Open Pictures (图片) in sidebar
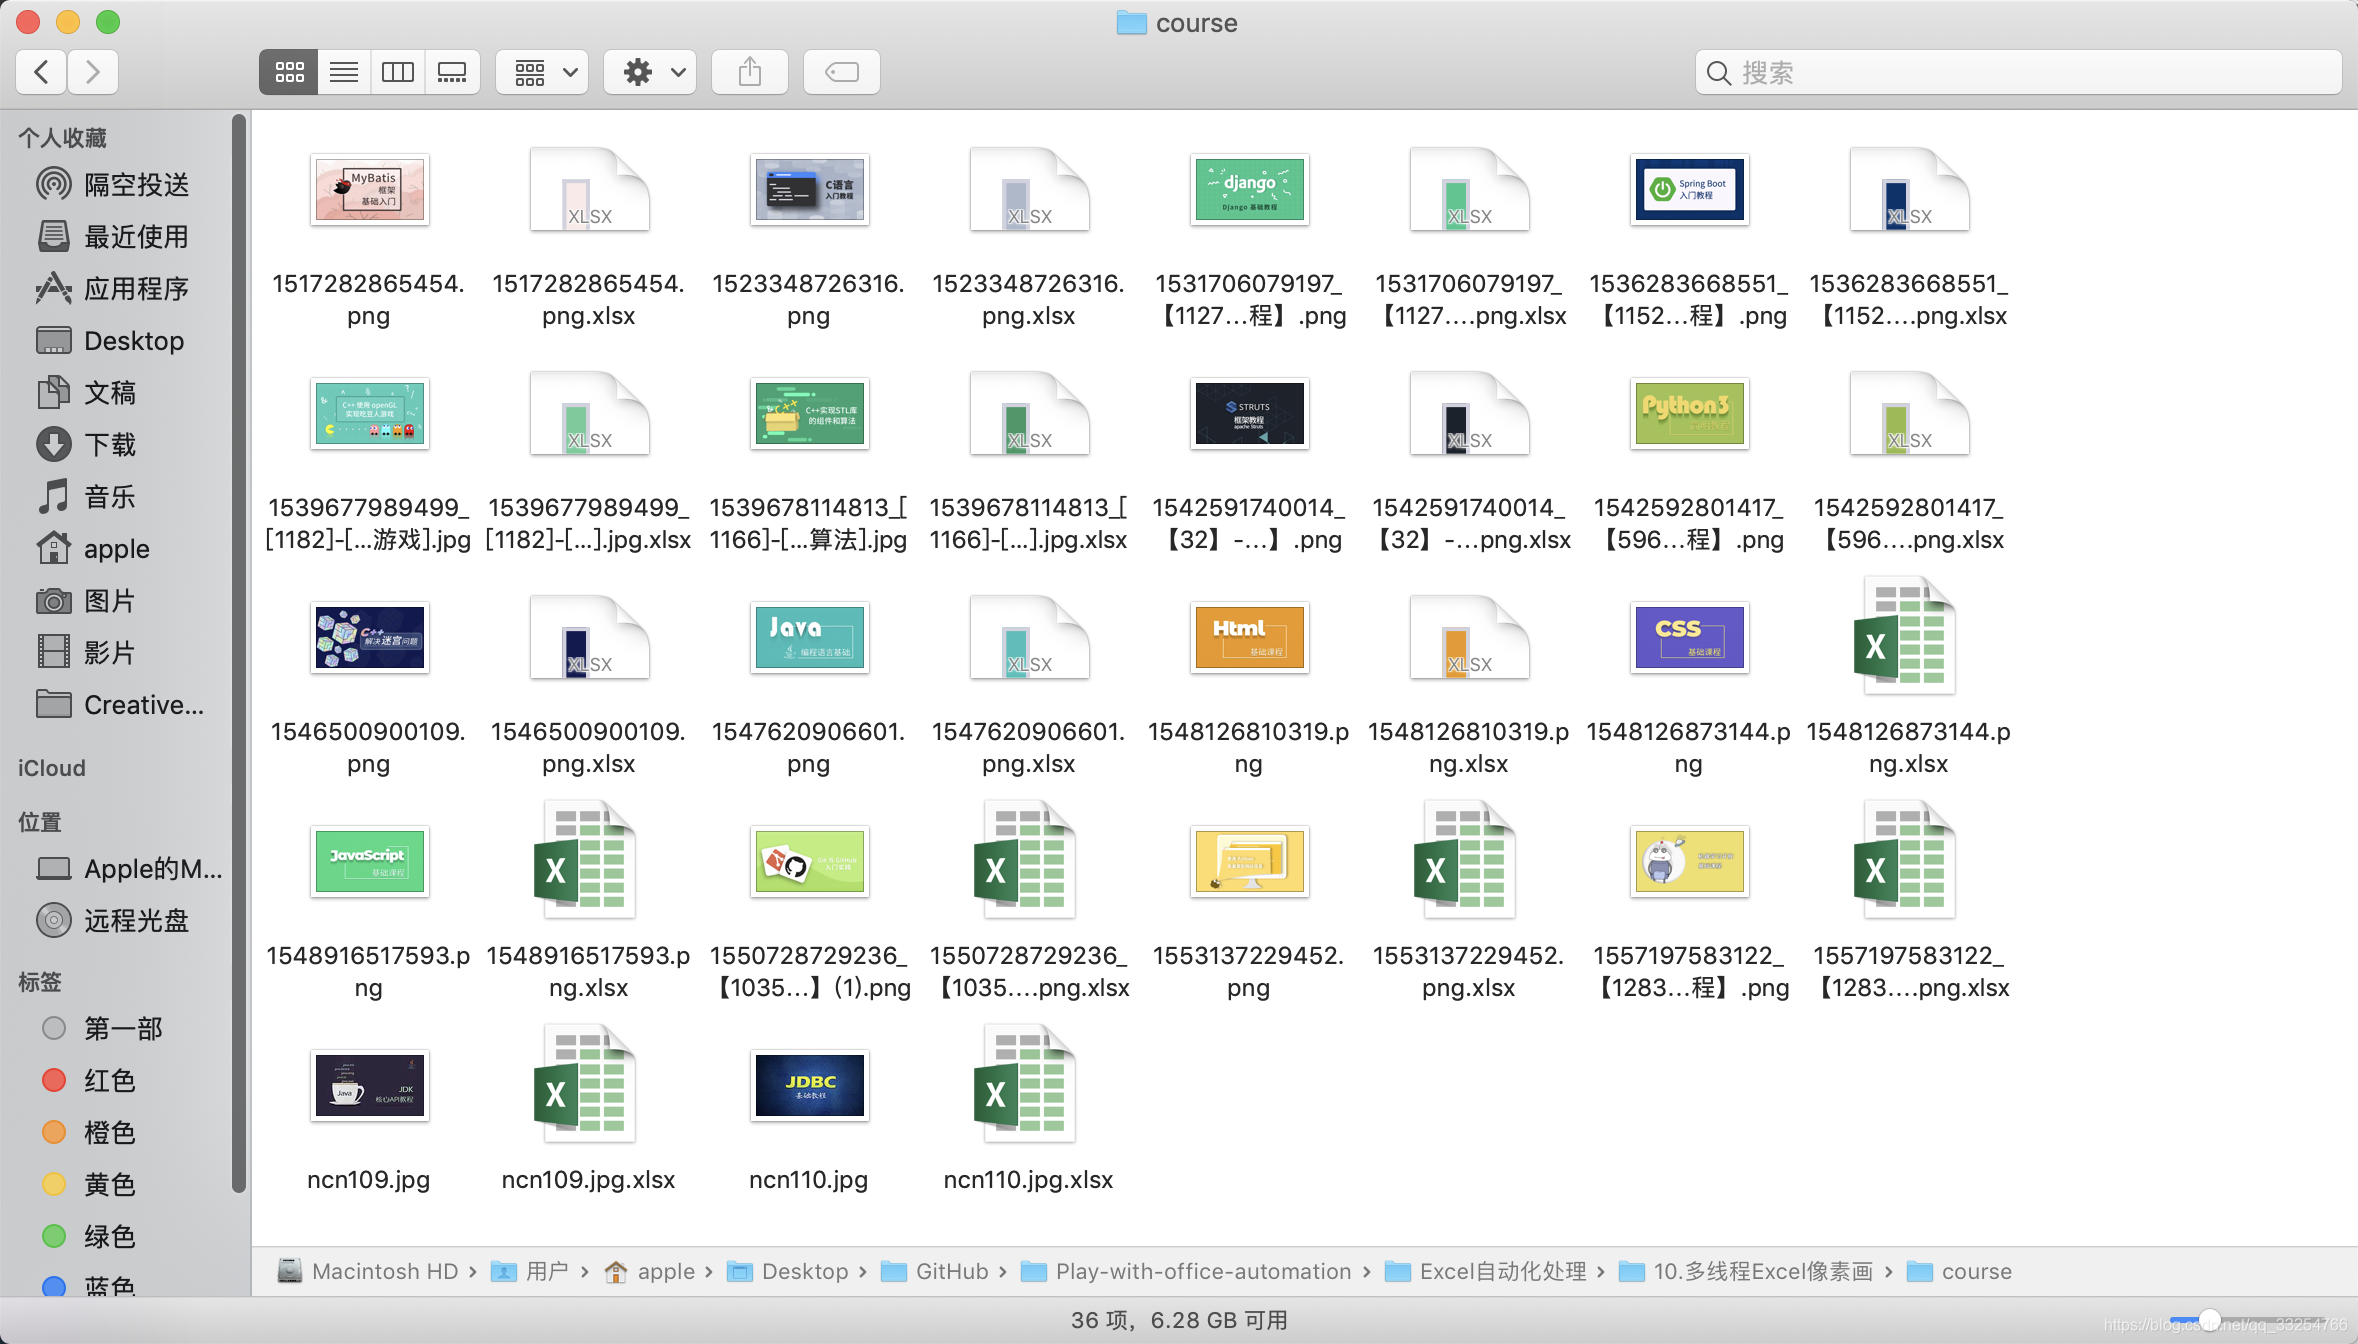Image resolution: width=2358 pixels, height=1344 pixels. pos(86,600)
